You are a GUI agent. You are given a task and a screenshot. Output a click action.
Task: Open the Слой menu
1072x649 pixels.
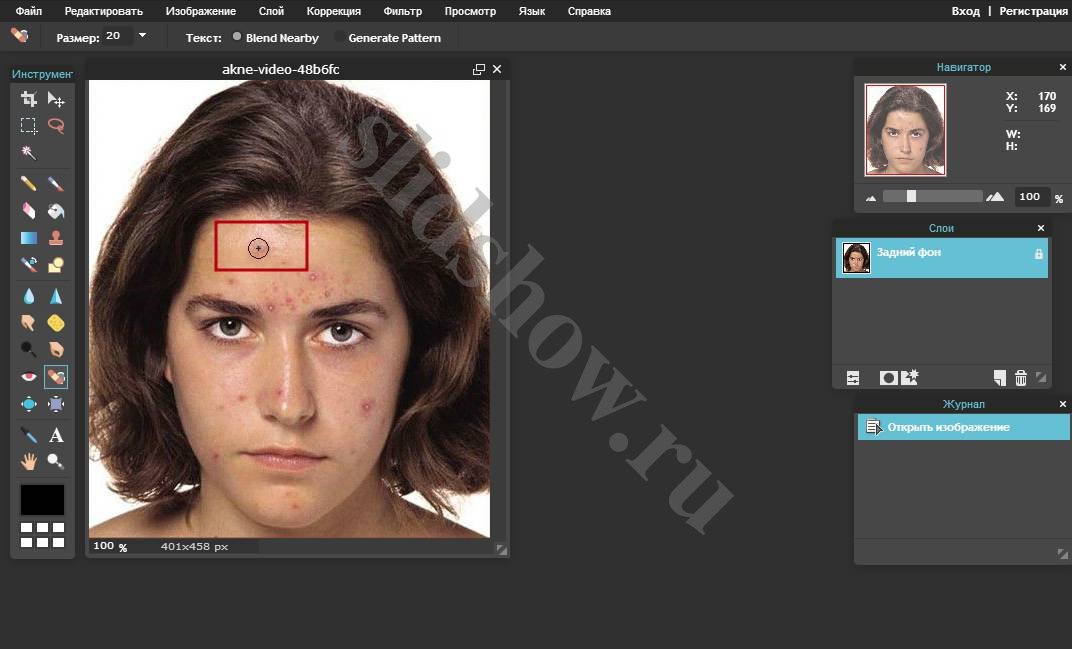(271, 11)
